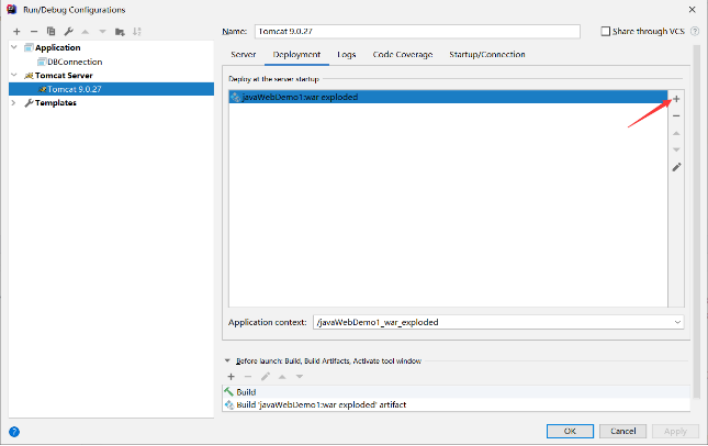Add artifact to deployment list
Viewport: 708px width, 446px height.
coord(676,99)
